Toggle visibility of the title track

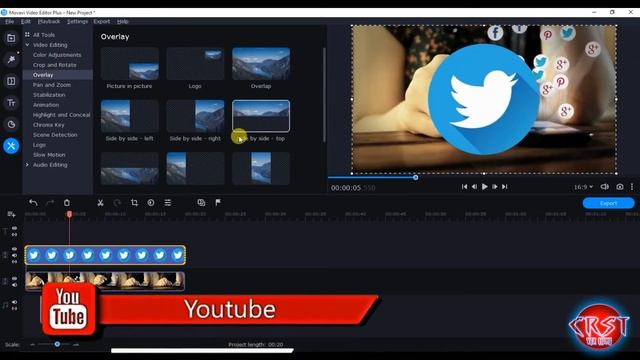(x=14, y=228)
